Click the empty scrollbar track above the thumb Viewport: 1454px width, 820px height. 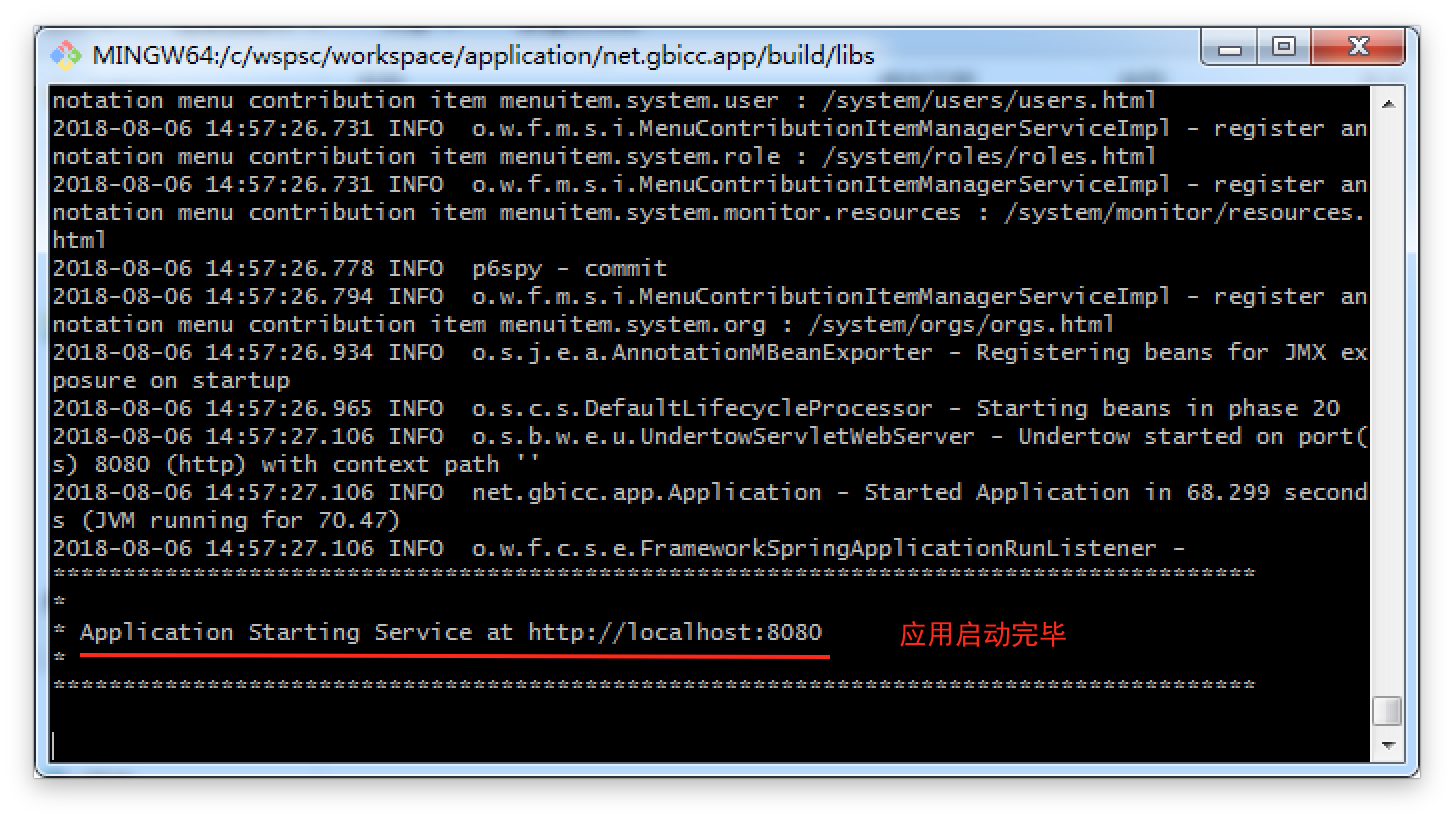click(1387, 400)
